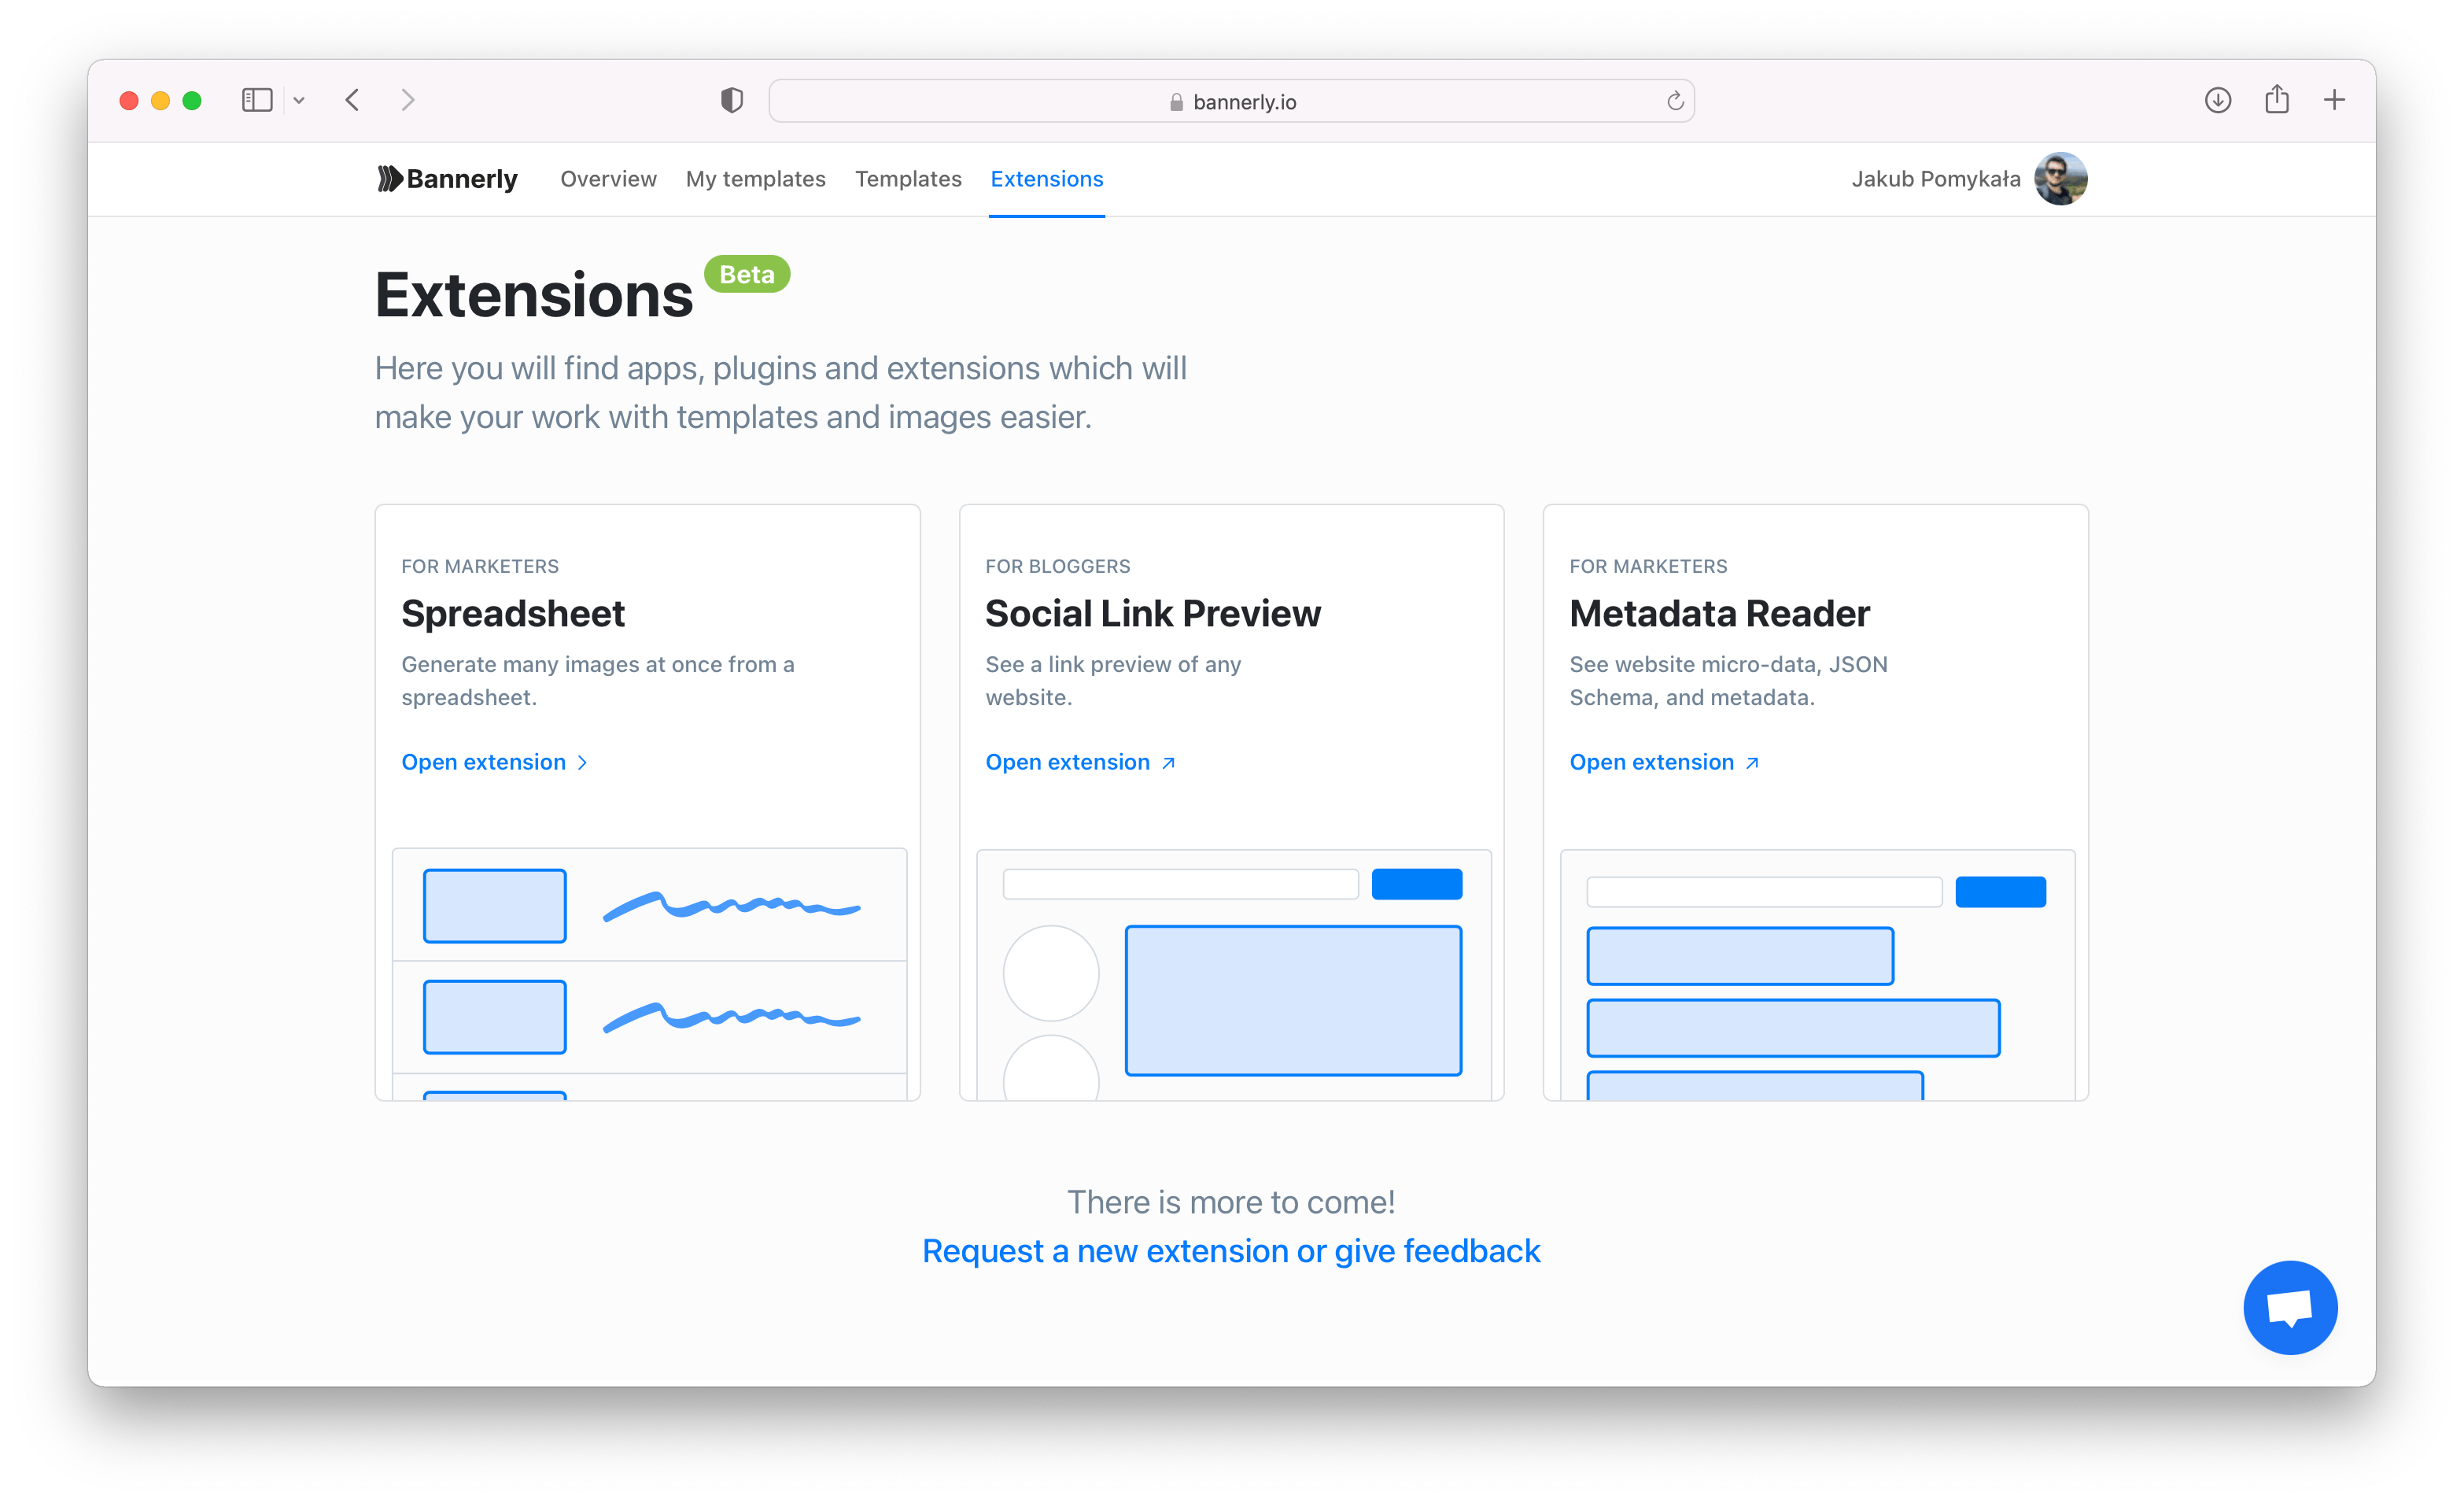Switch to the Templates tab

pos(908,178)
